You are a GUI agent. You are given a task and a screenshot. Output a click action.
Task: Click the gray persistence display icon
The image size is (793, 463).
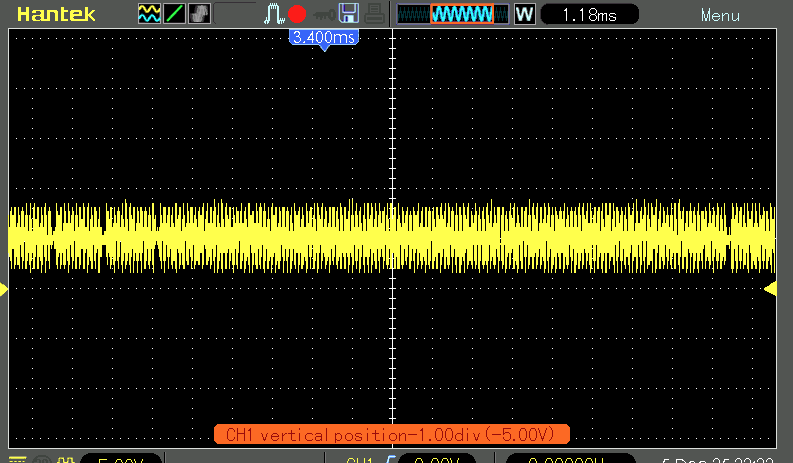[199, 14]
